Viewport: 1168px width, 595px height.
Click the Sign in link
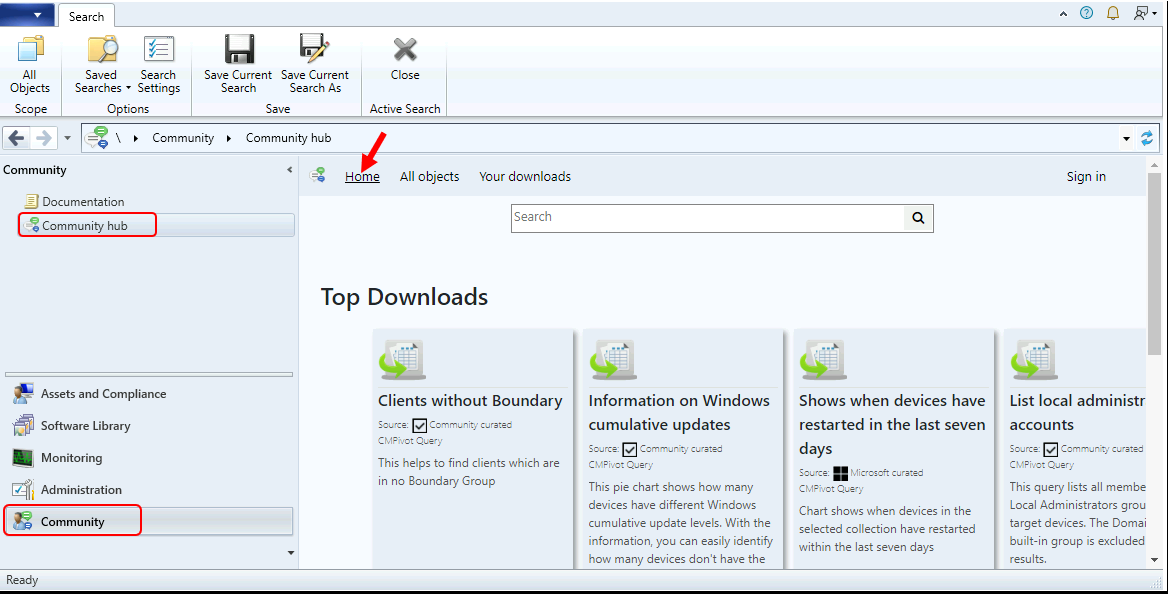[1086, 176]
